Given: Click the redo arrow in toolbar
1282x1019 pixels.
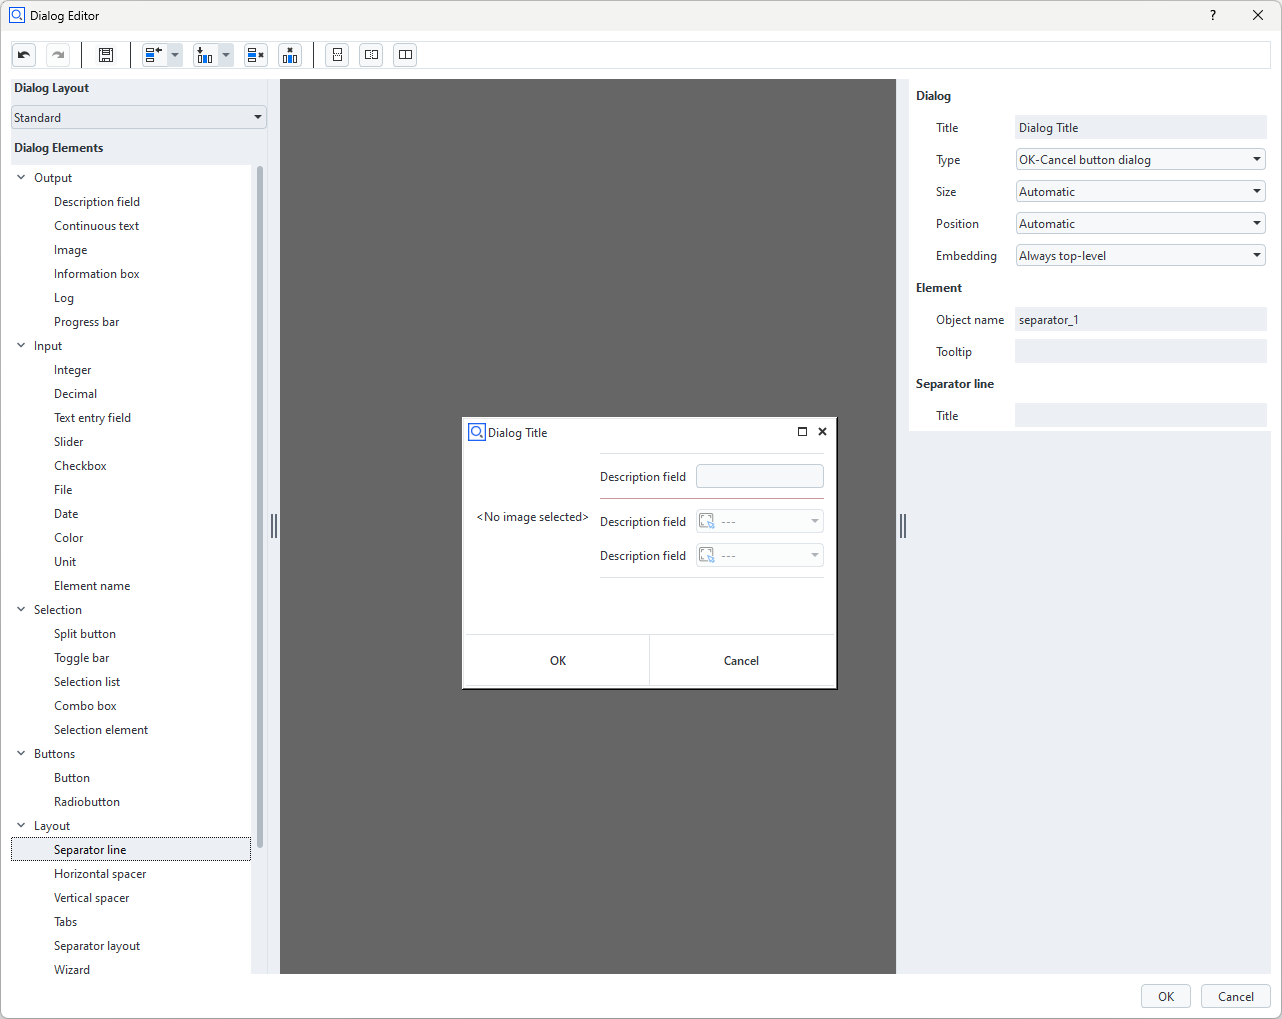Looking at the screenshot, I should click(x=58, y=55).
